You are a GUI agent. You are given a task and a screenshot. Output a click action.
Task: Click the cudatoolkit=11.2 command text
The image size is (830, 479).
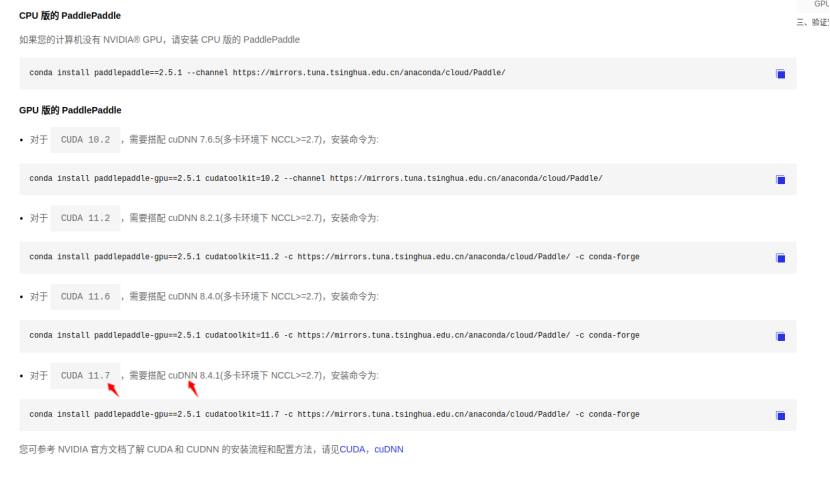click(335, 257)
